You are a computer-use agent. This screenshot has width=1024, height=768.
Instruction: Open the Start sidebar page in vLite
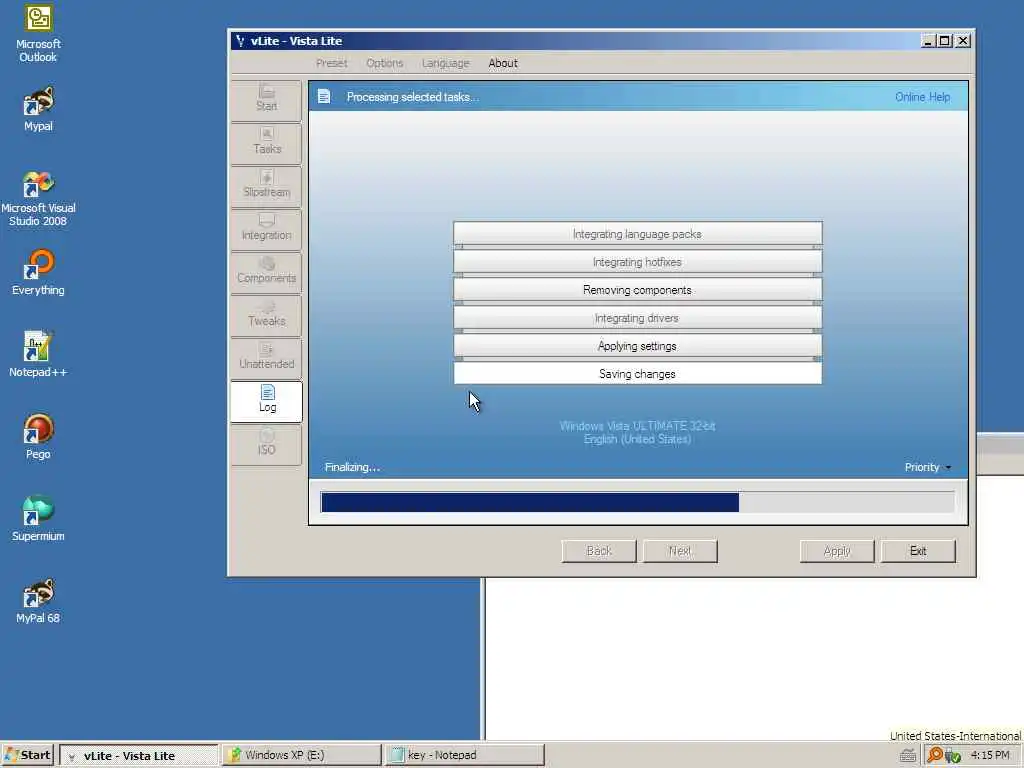click(266, 99)
